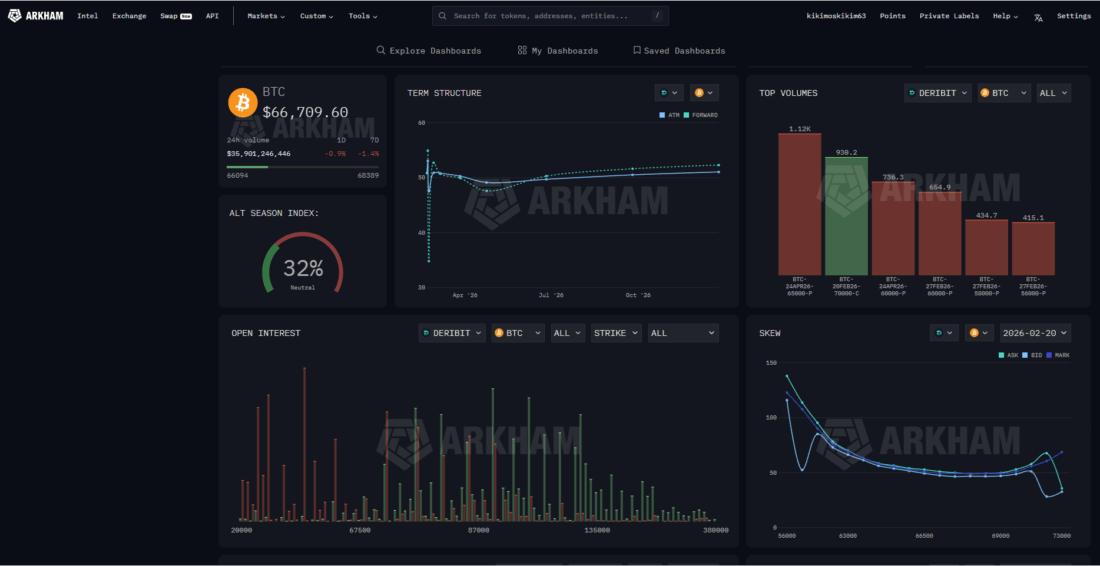Open the Points page
Viewport: 1100px width, 566px height.
tap(892, 16)
